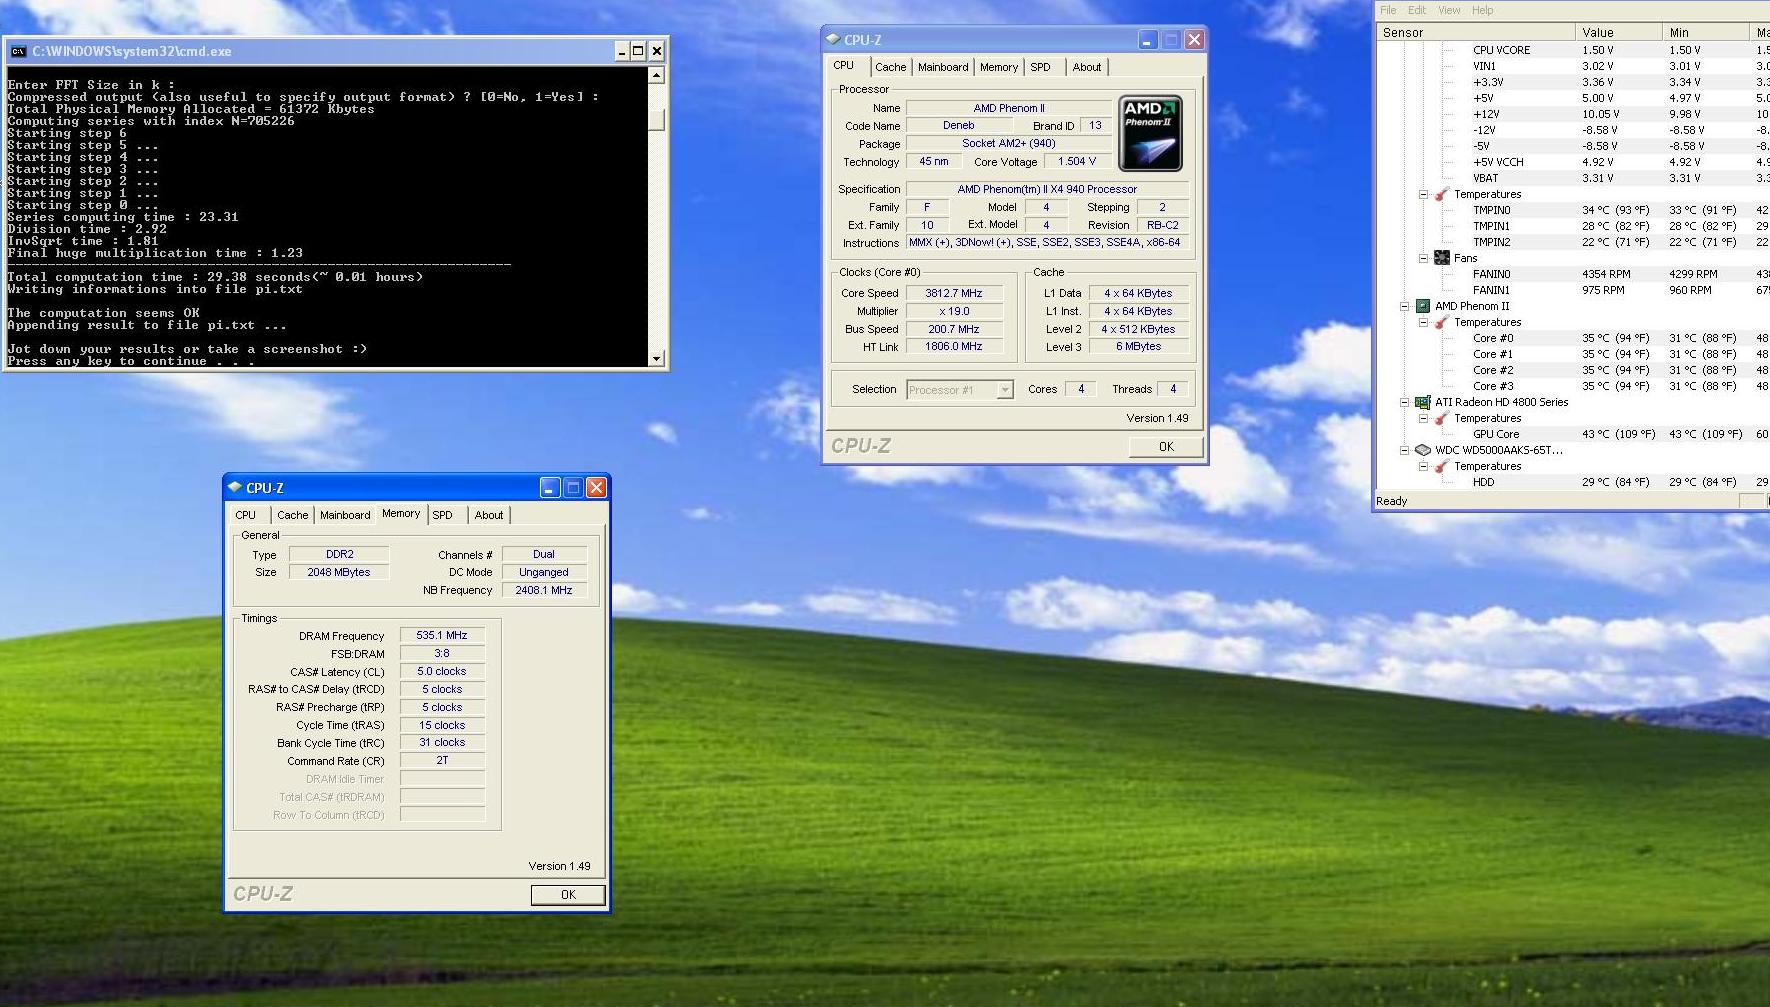Viewport: 1770px width, 1007px height.
Task: Open SPD tab in memory CPU-Z window
Action: (x=442, y=515)
